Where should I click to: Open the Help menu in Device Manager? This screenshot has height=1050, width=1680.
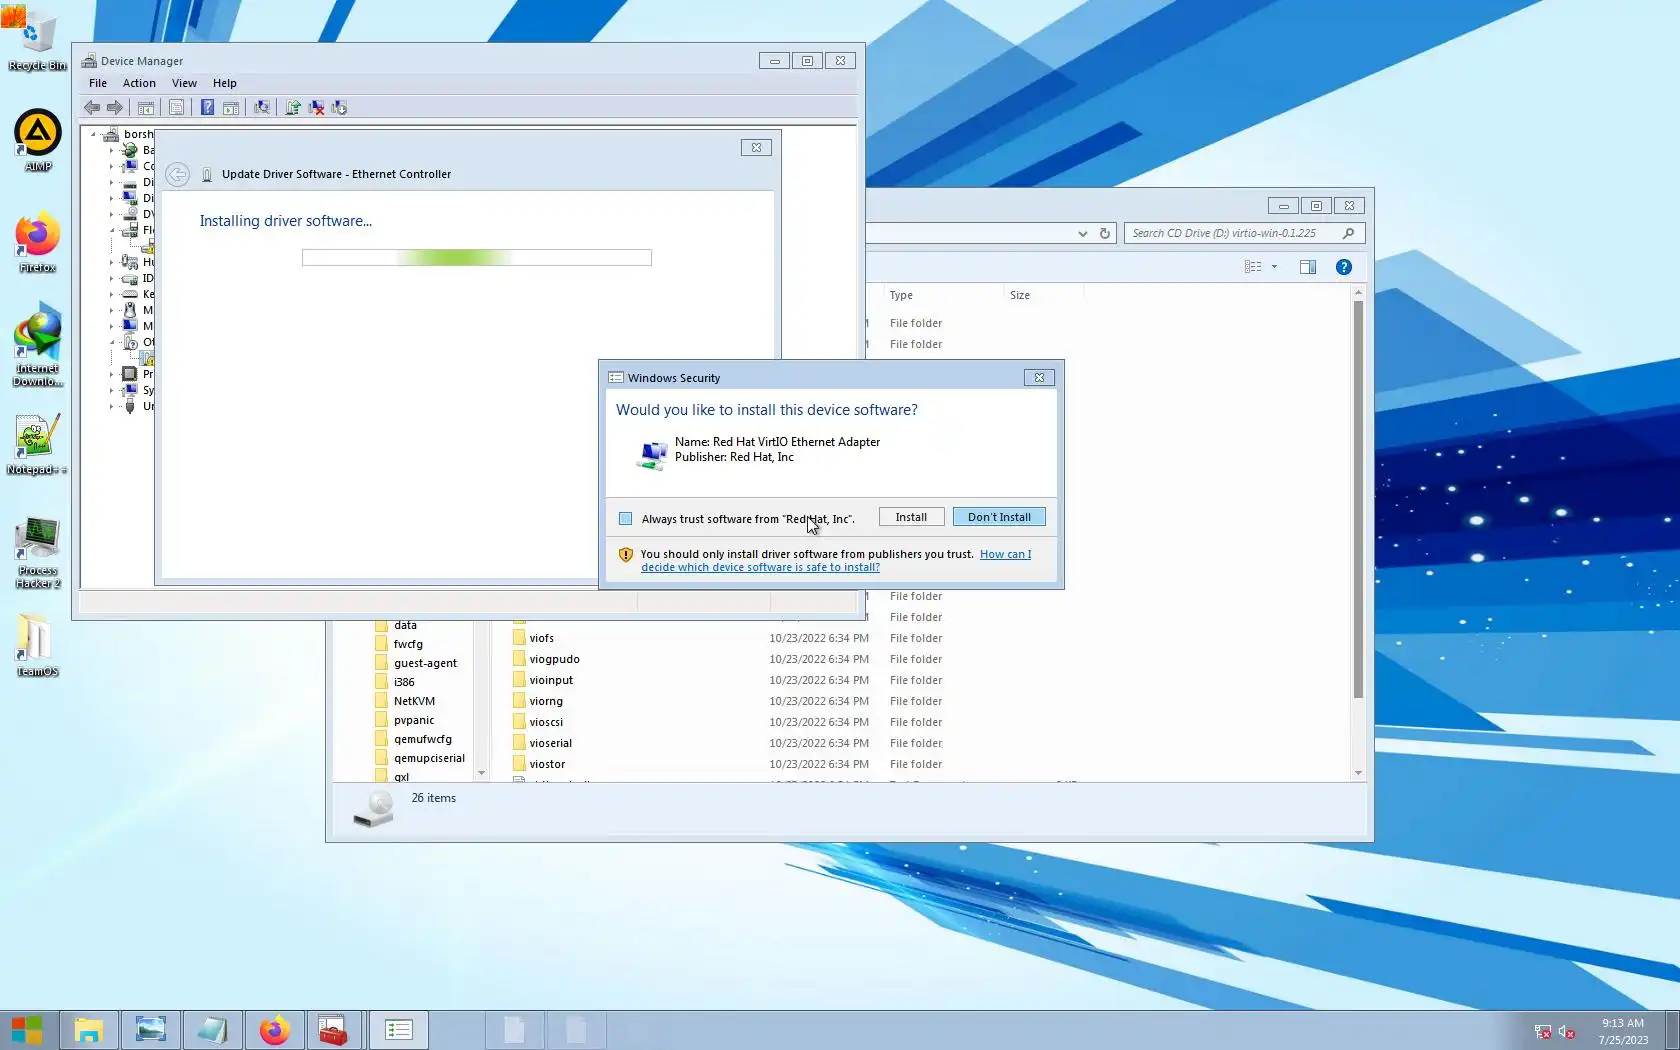click(225, 84)
